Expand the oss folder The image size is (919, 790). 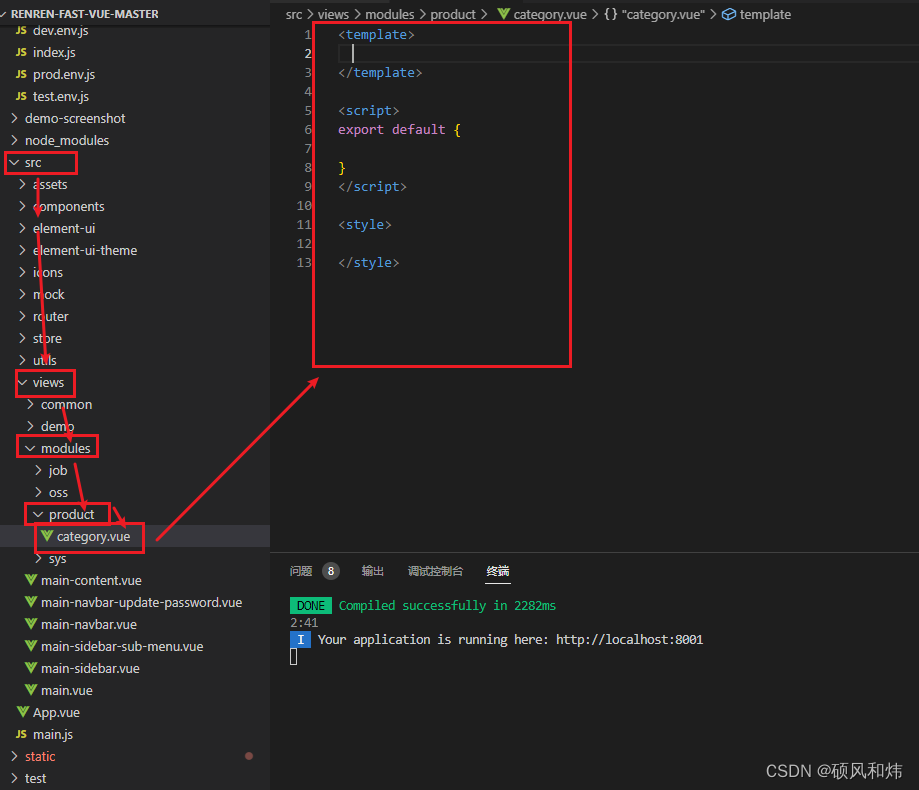tap(39, 492)
